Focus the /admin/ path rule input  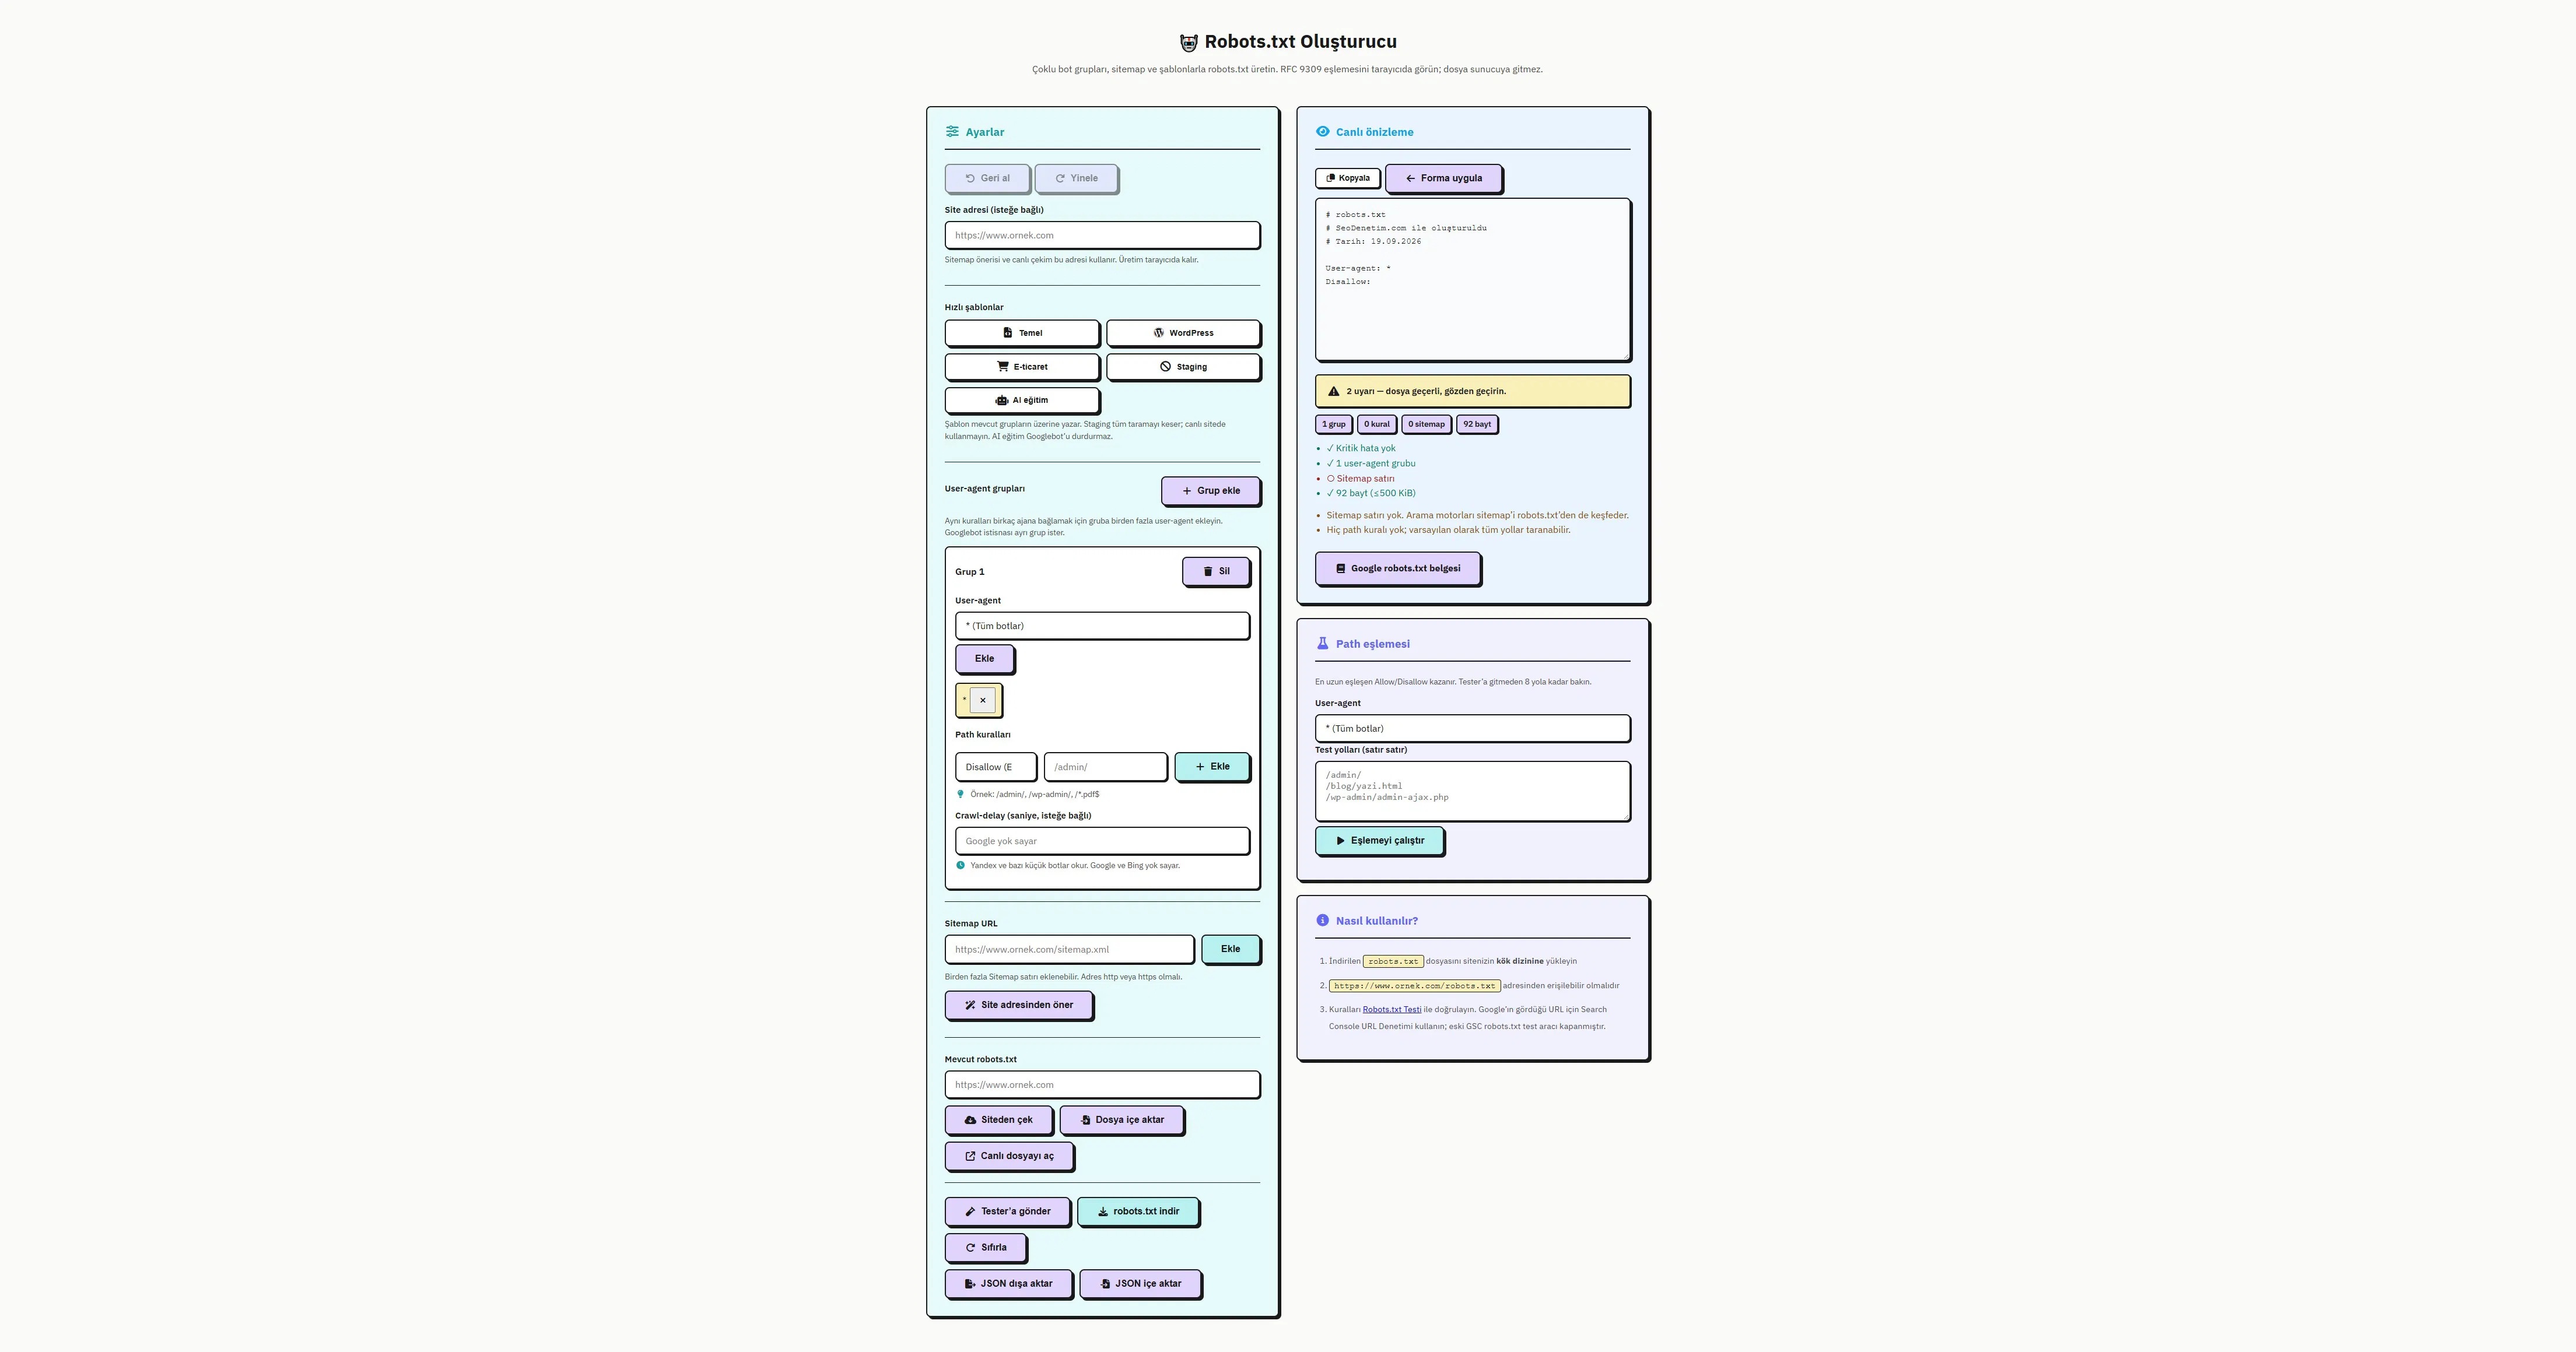coord(1105,767)
